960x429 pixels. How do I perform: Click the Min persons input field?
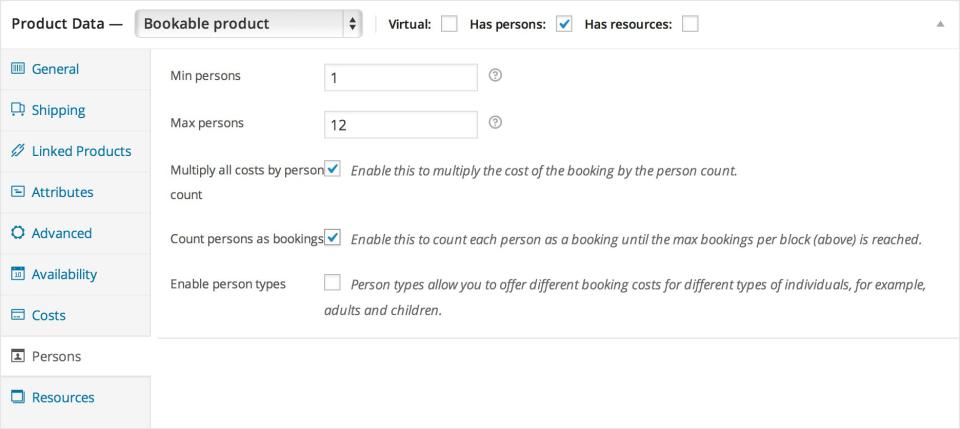point(401,78)
